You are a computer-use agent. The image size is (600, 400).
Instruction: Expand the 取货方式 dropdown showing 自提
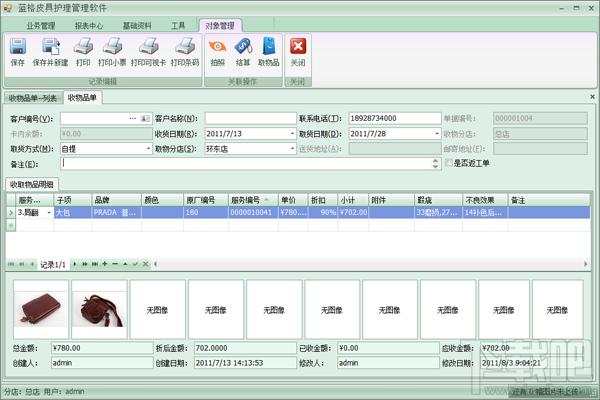148,149
